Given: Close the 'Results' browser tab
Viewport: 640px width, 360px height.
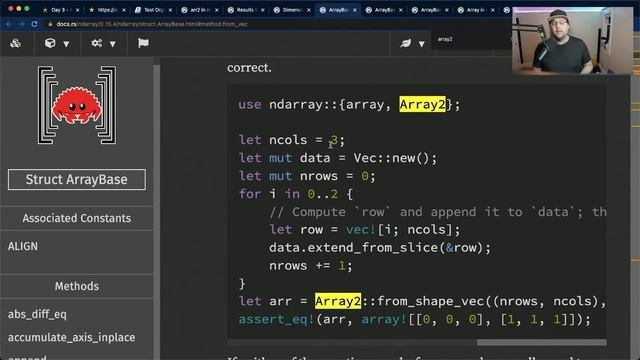Looking at the screenshot, I should click(262, 10).
